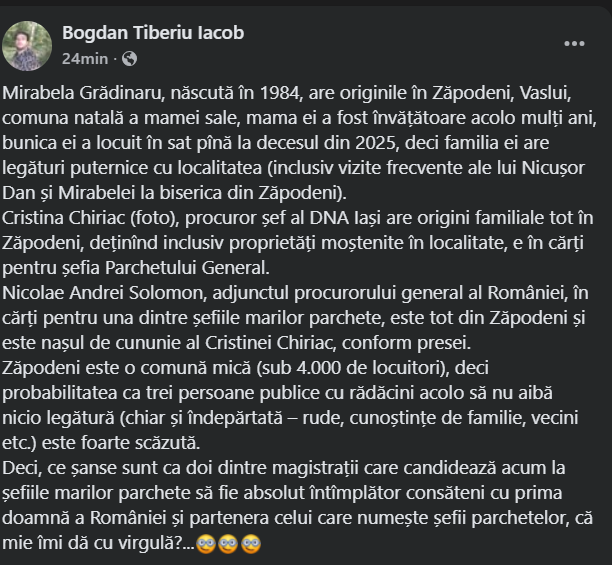Open the three-dot post options menu
Viewport: 612px width, 565px height.
click(x=574, y=44)
